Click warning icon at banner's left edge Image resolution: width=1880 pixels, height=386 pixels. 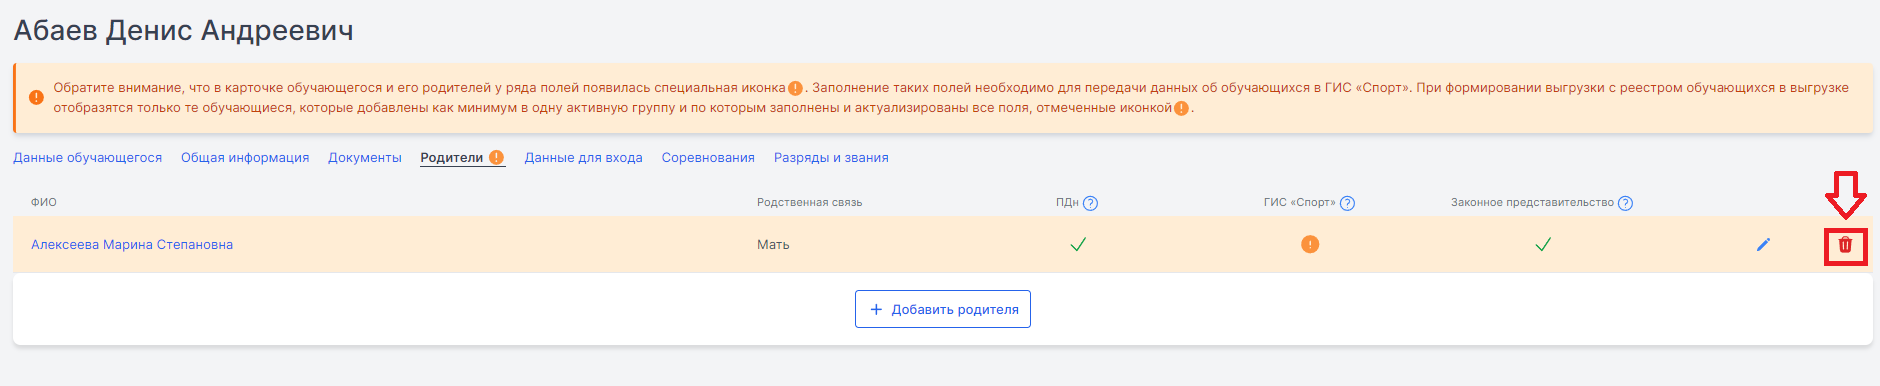pos(36,97)
